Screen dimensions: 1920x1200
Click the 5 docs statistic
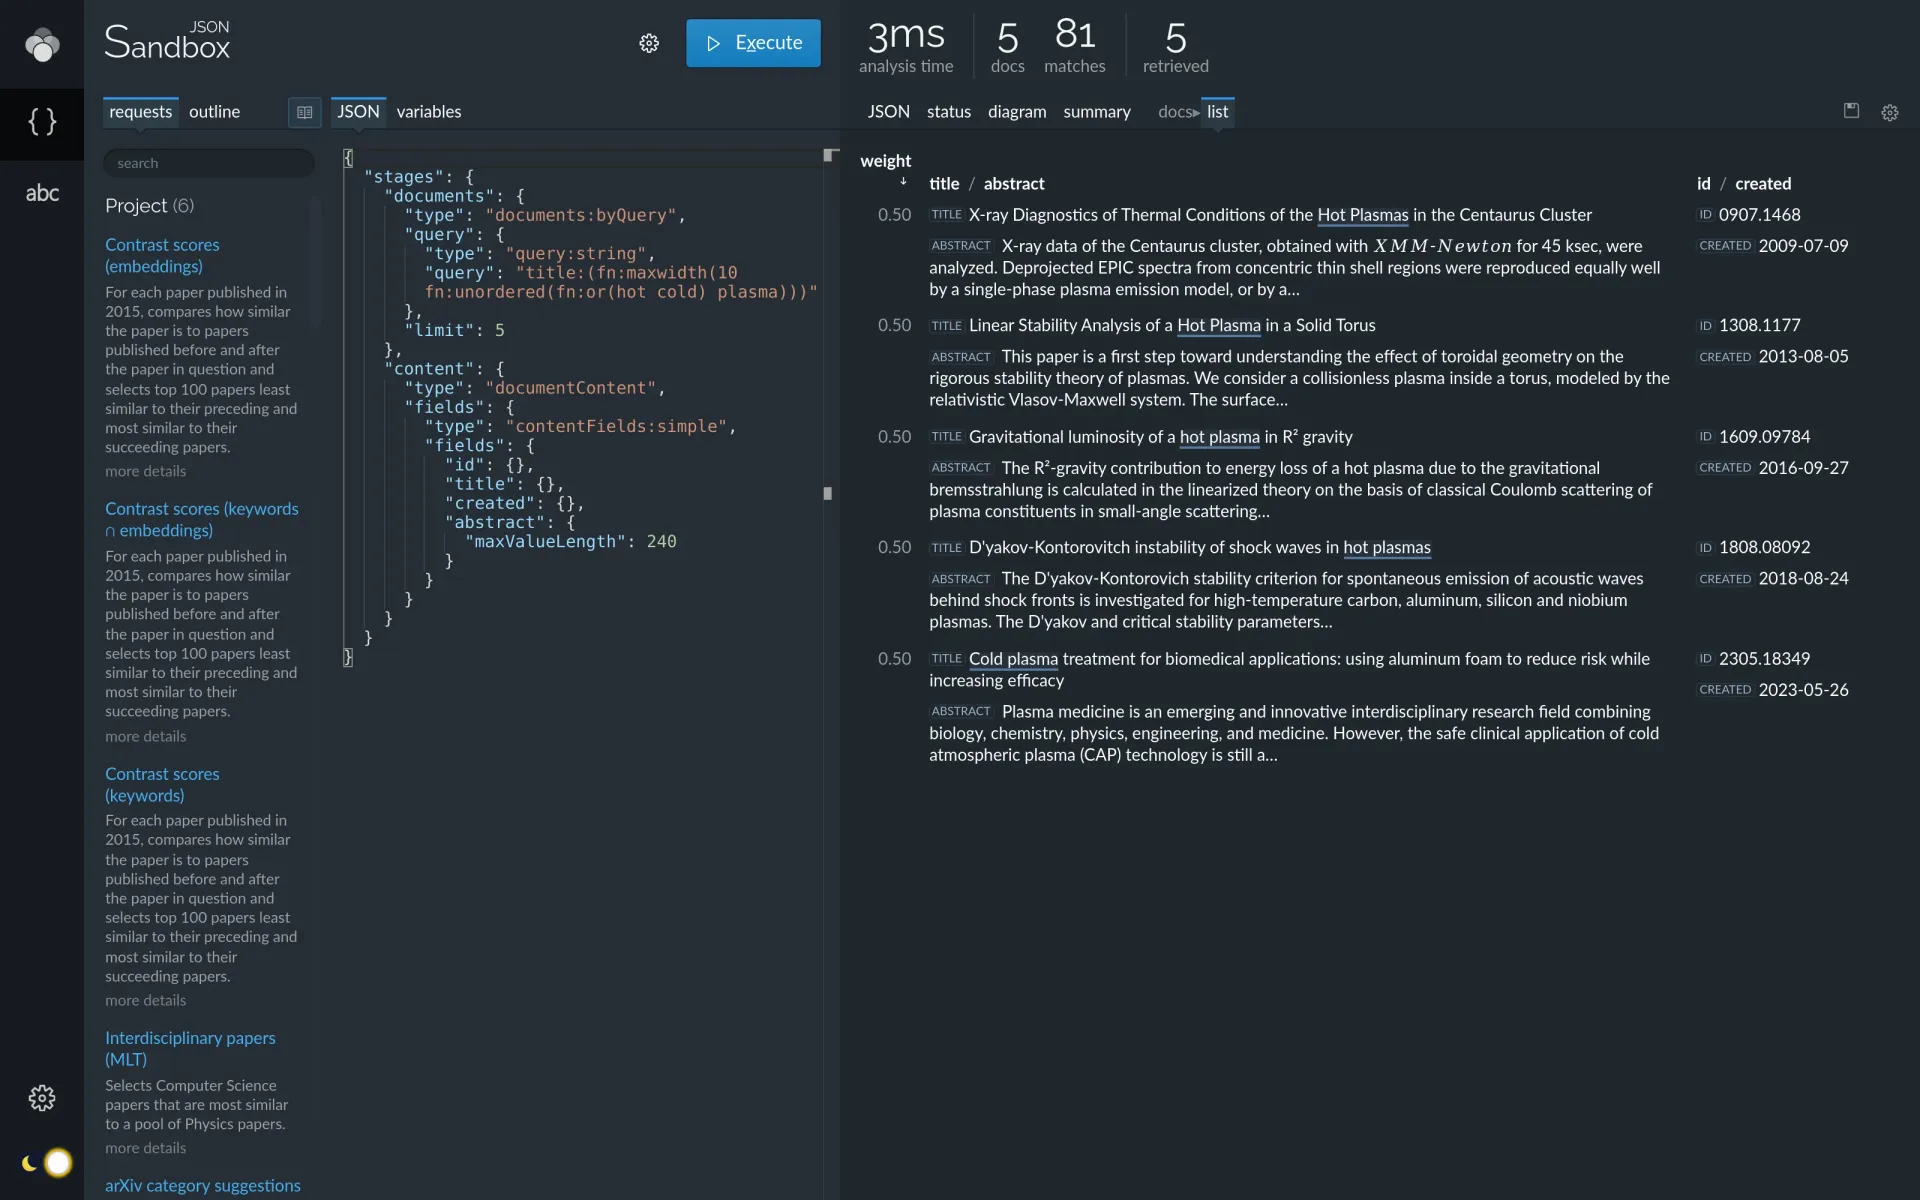point(1007,45)
